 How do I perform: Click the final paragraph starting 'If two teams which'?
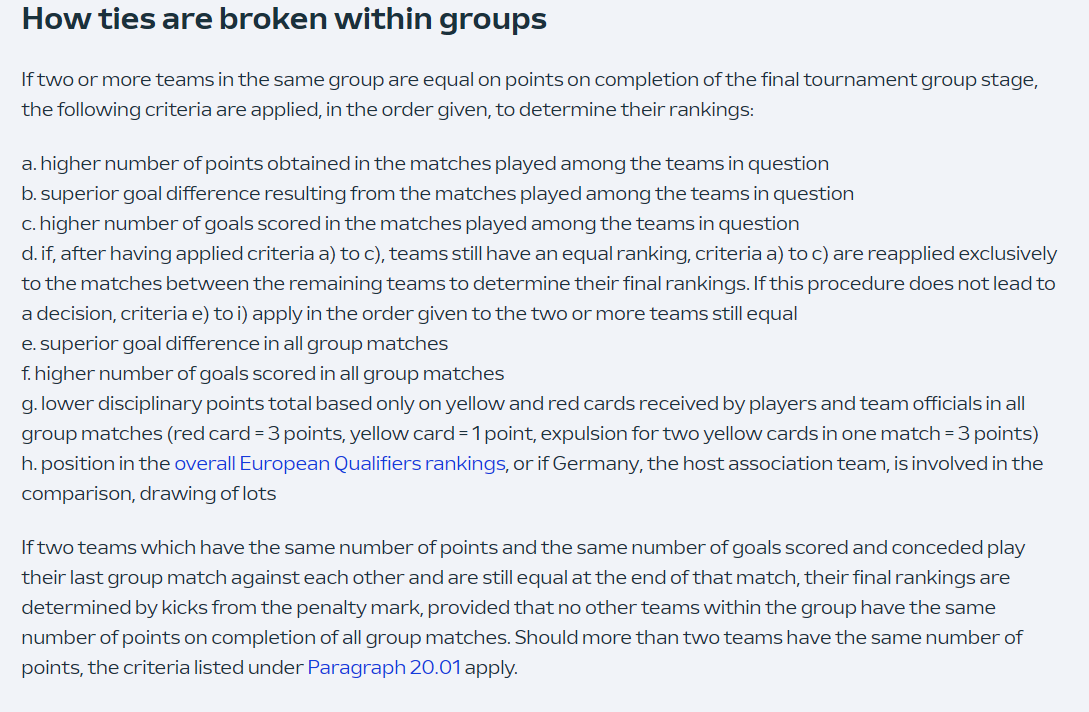(x=524, y=607)
